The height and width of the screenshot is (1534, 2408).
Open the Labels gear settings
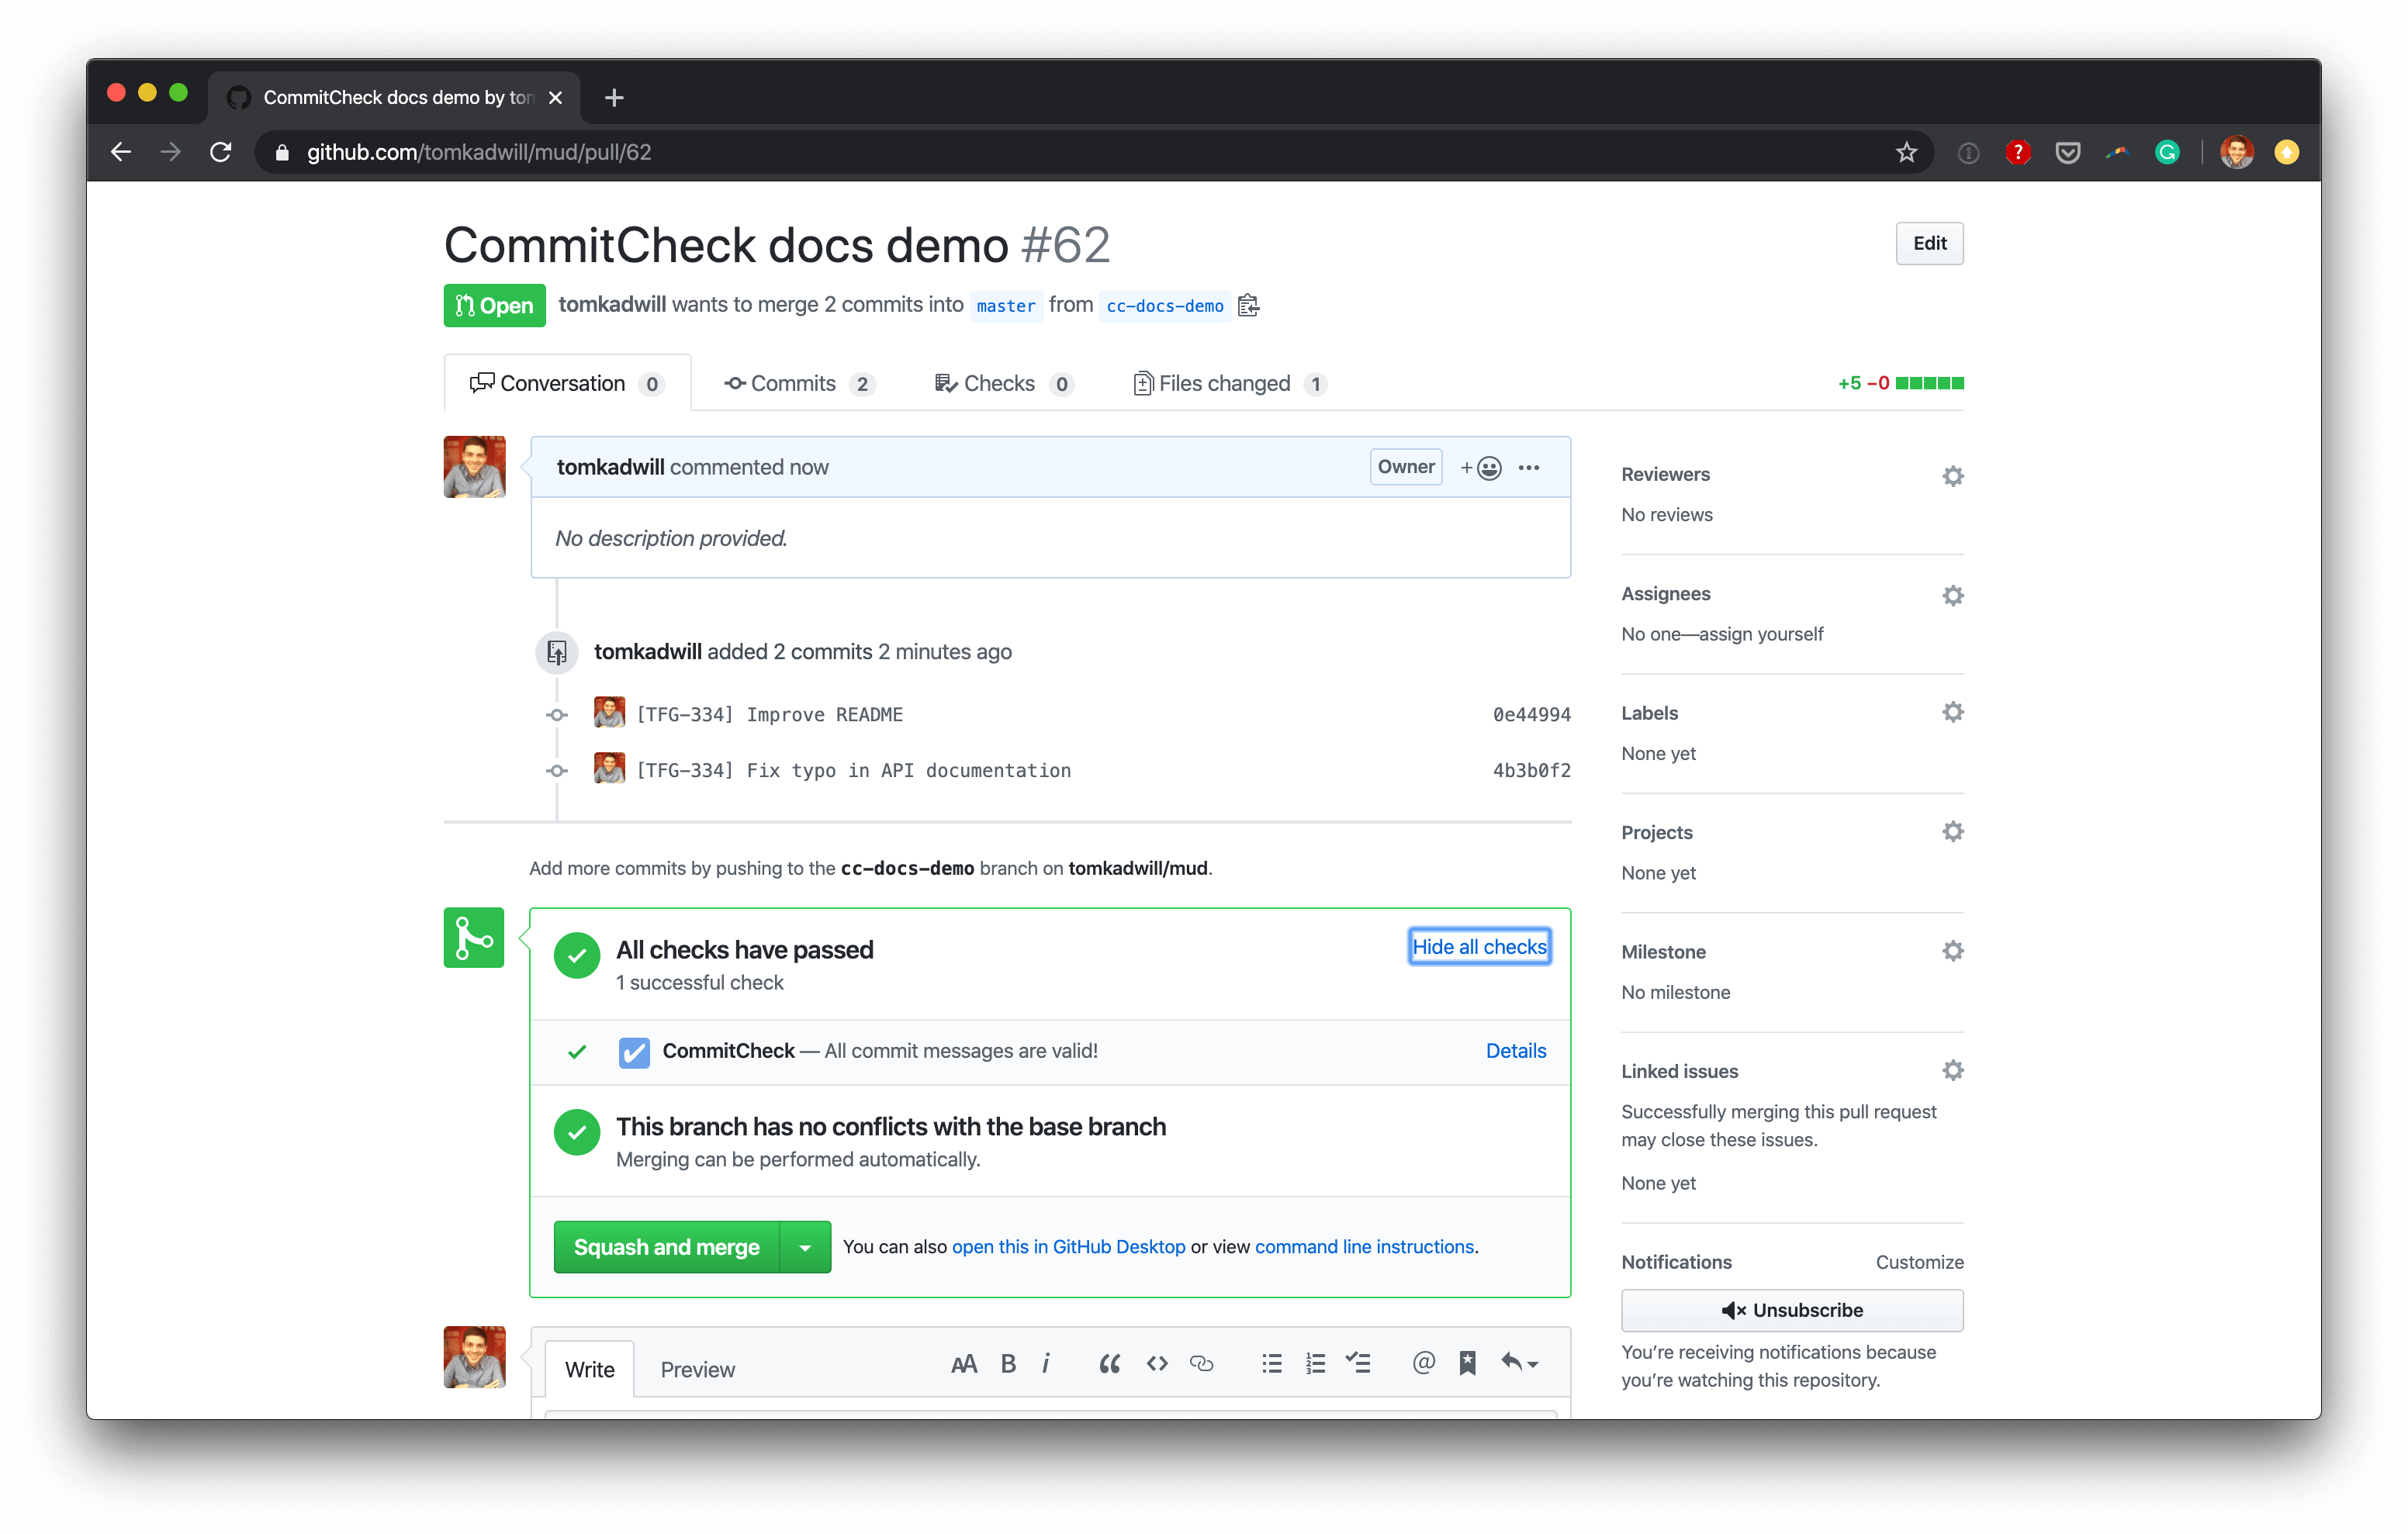pyautogui.click(x=1952, y=712)
